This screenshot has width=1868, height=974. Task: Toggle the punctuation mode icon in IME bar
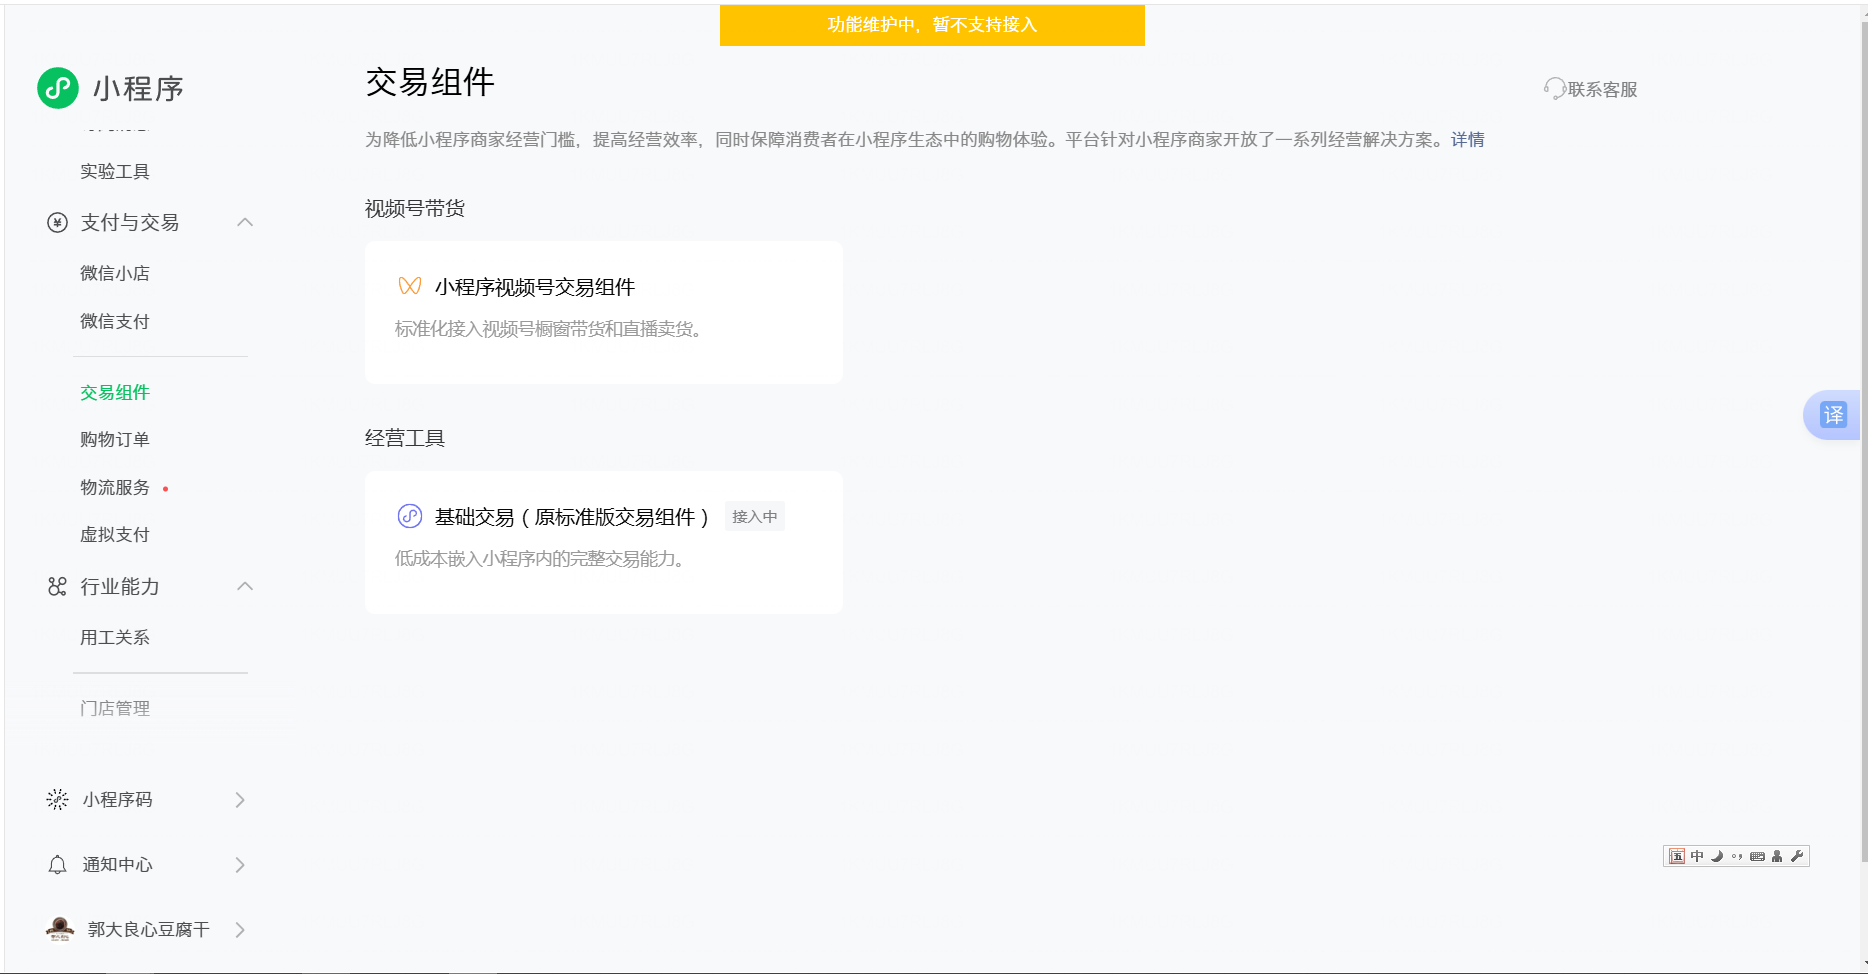coord(1737,856)
